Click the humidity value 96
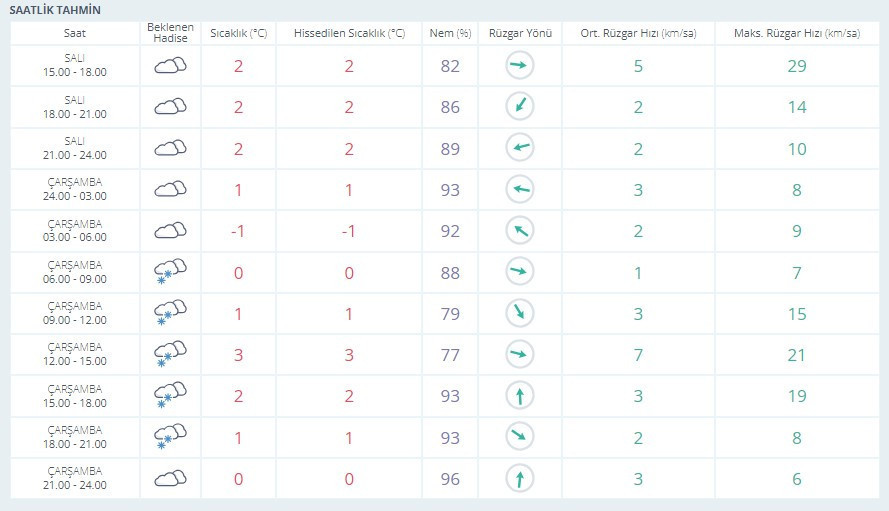 tap(450, 479)
